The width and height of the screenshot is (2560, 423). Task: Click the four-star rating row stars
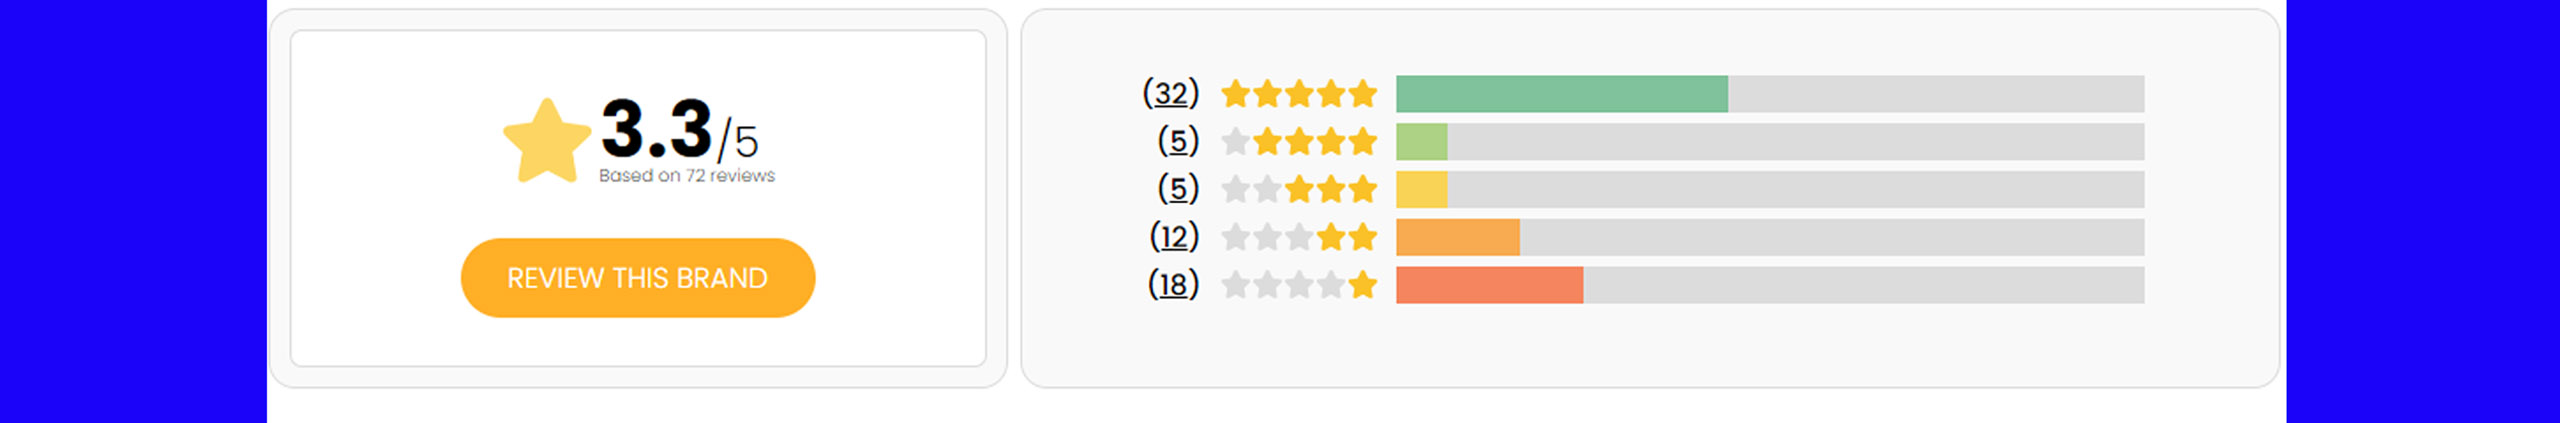pyautogui.click(x=1299, y=142)
